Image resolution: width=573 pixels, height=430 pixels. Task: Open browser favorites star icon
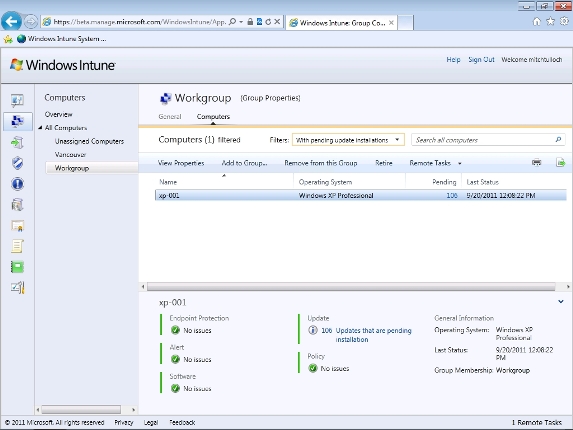pyautogui.click(x=550, y=22)
